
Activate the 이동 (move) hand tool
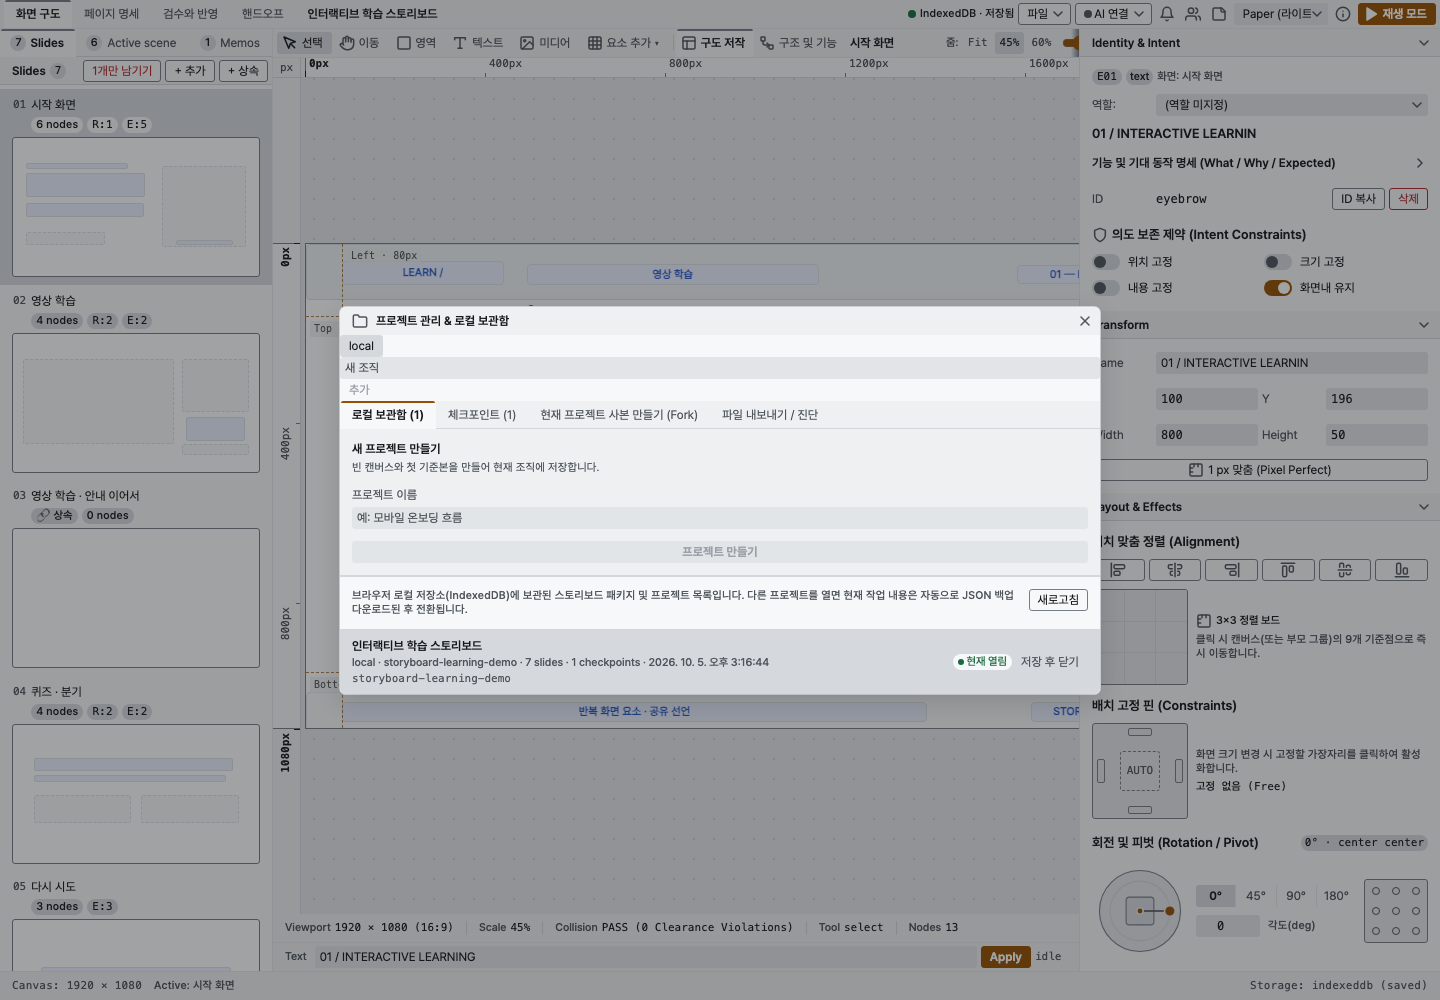tap(359, 43)
